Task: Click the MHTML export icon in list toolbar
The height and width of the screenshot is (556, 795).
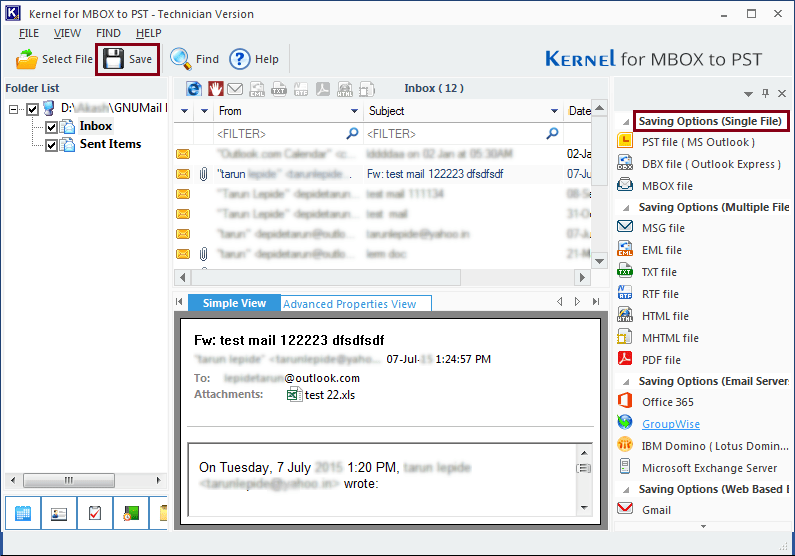Action: point(367,89)
